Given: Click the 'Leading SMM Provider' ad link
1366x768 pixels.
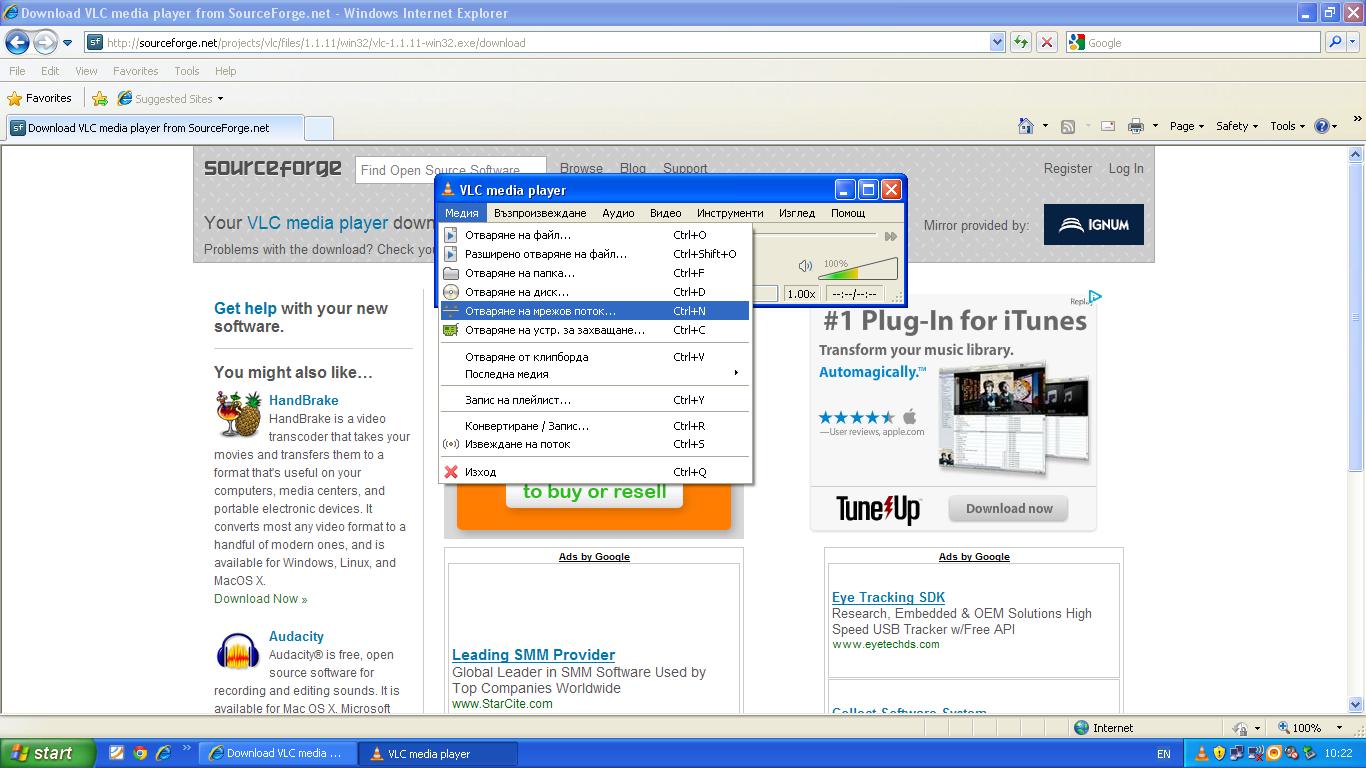Looking at the screenshot, I should click(533, 655).
